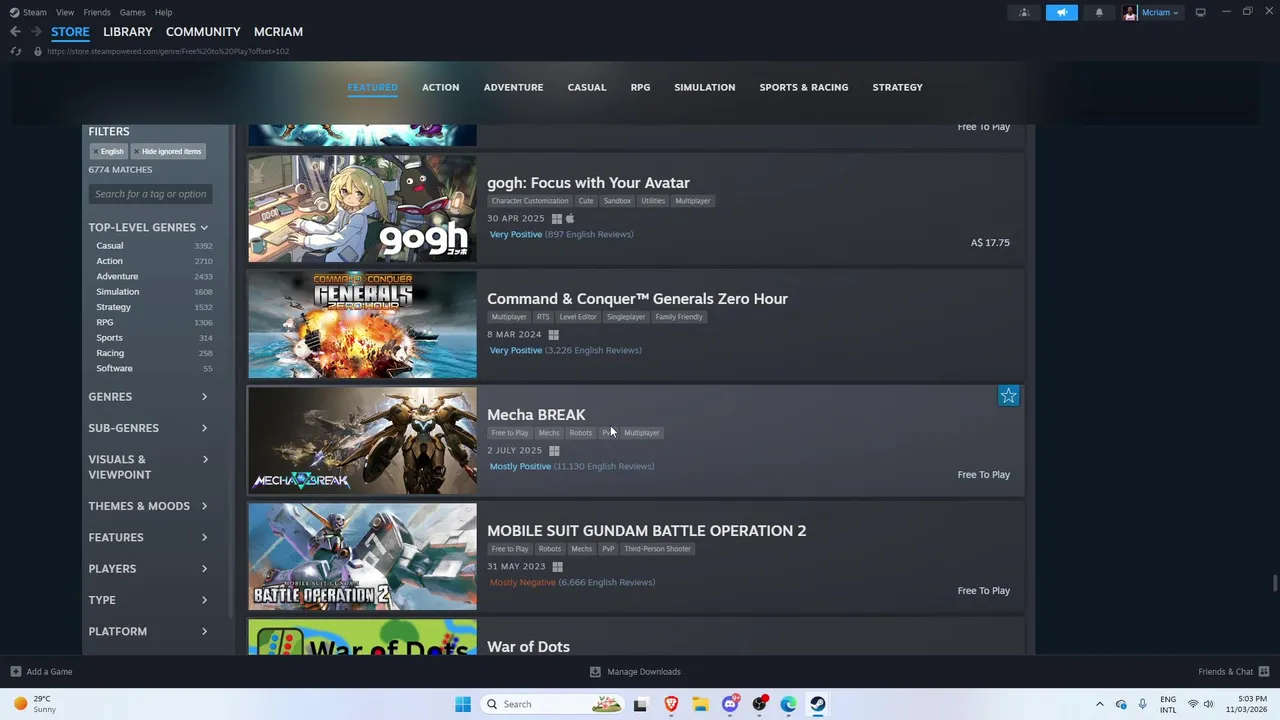Expand the FEATURES filter section
Viewport: 1280px width, 720px height.
click(x=148, y=538)
